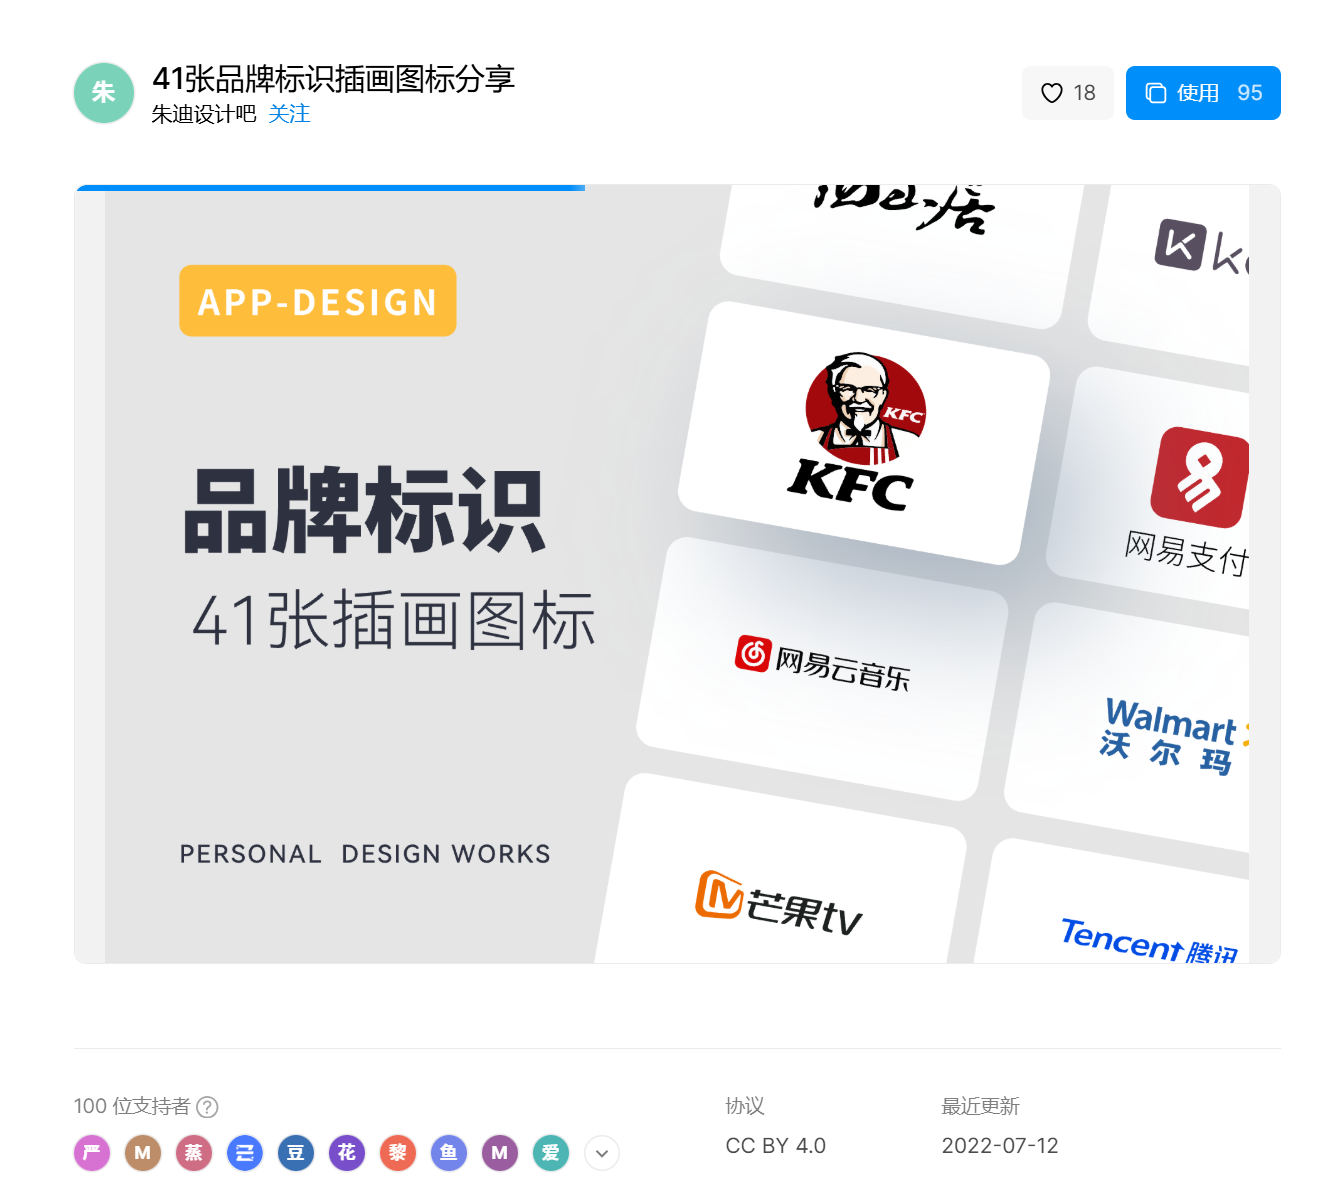Click the 最近更新 label
The width and height of the screenshot is (1325, 1196).
pos(980,1106)
